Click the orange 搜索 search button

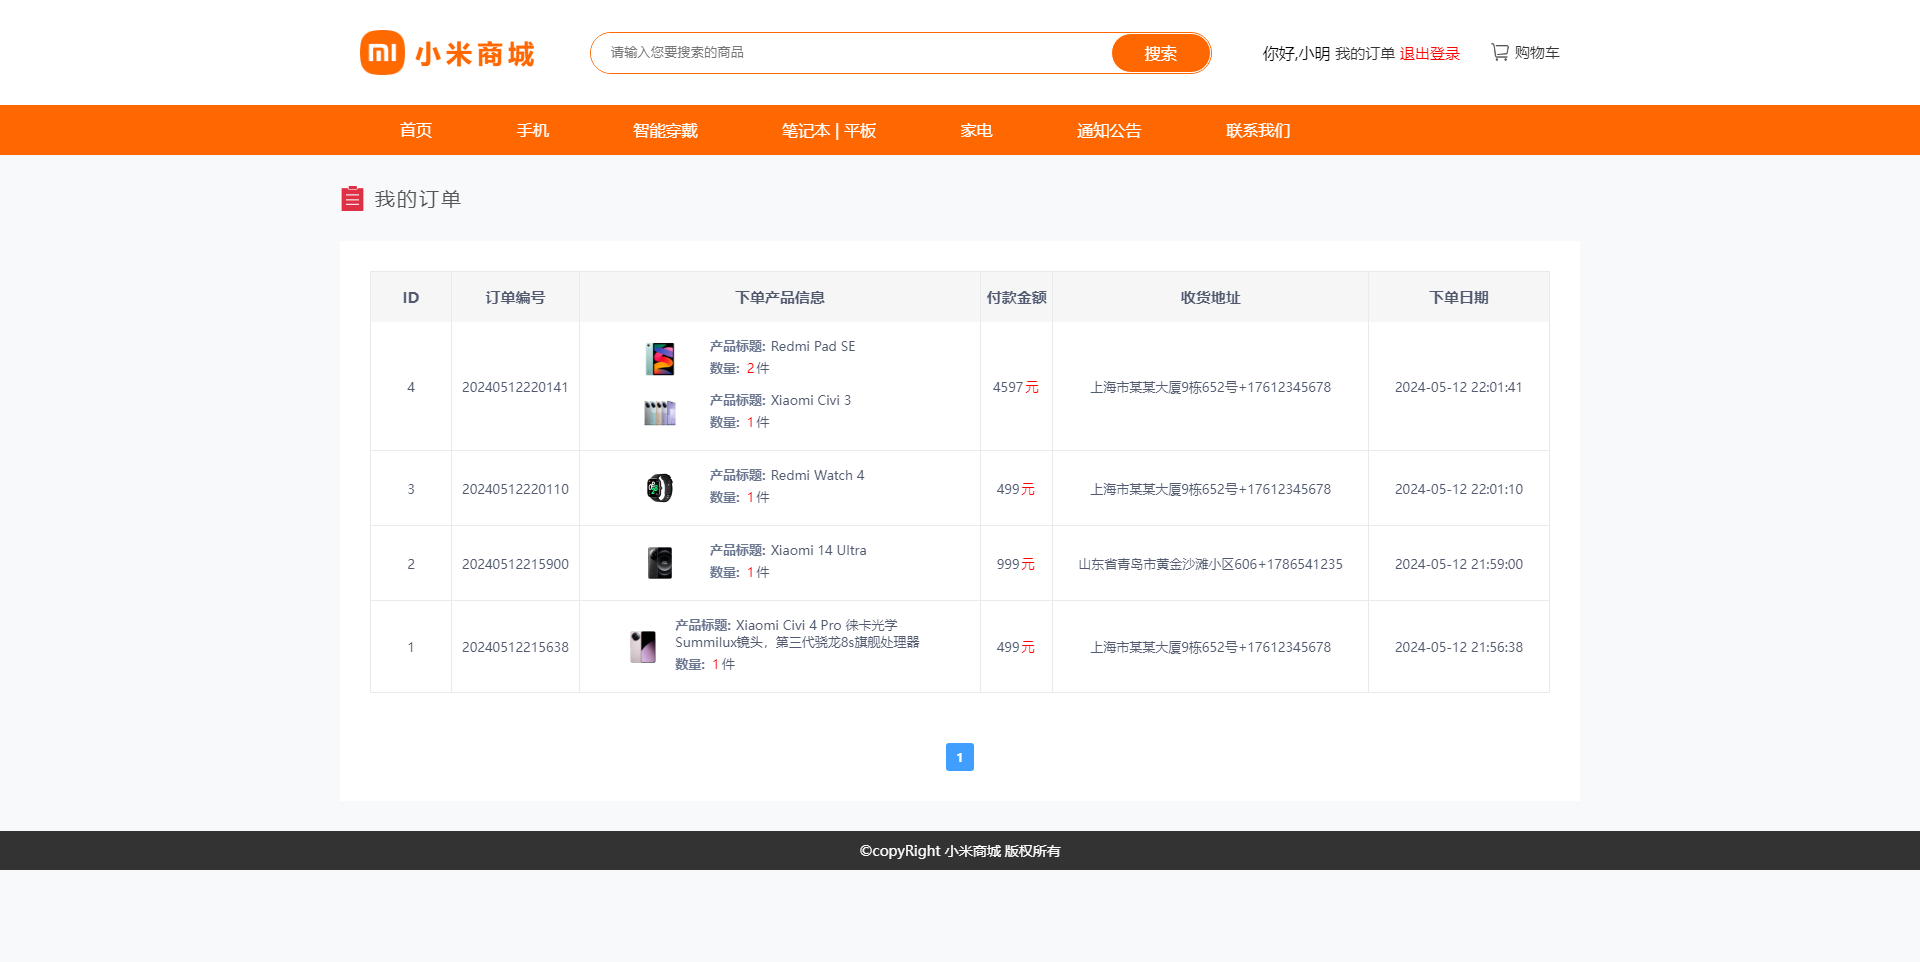[1161, 53]
